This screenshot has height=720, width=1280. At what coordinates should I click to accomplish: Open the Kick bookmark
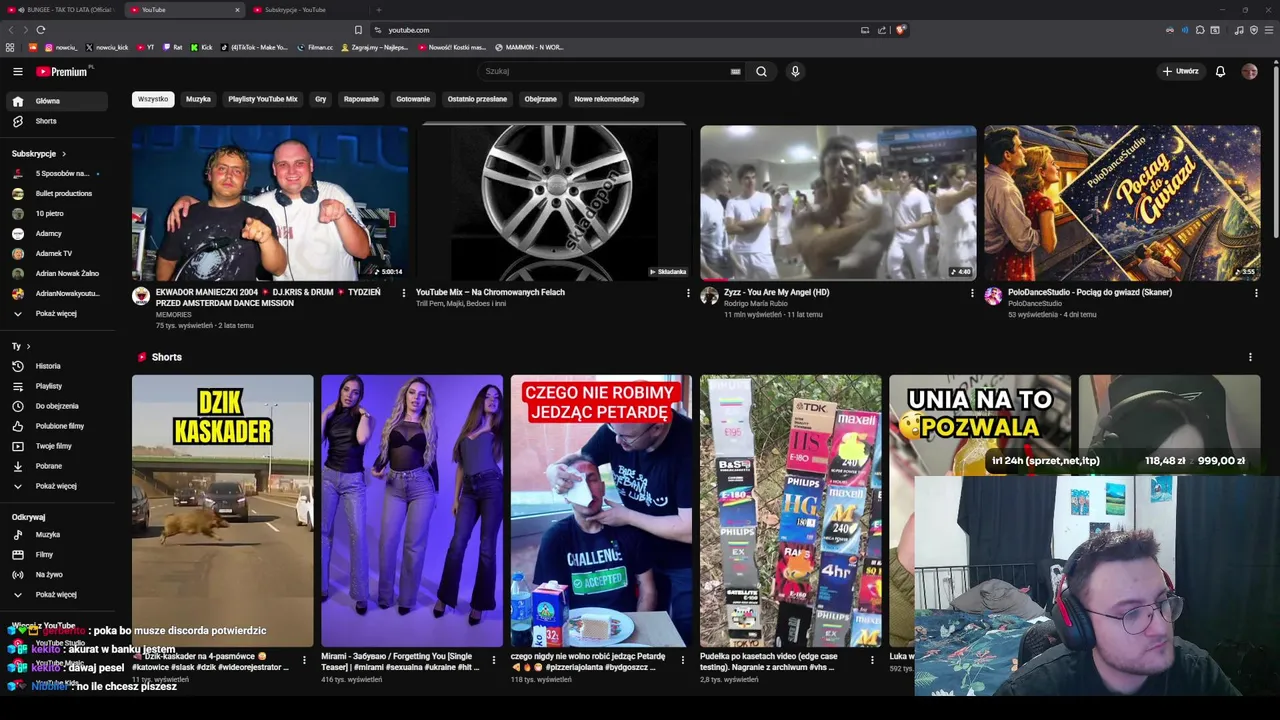click(201, 47)
